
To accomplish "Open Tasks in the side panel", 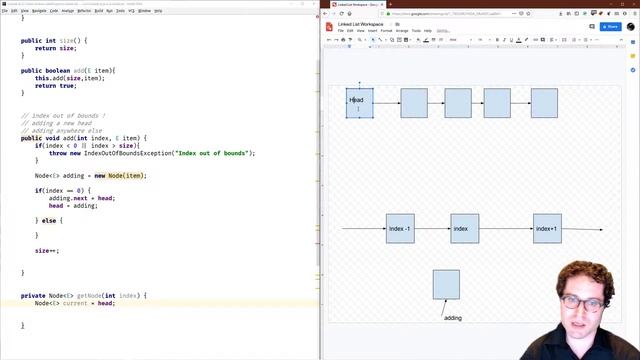I will point(633,70).
